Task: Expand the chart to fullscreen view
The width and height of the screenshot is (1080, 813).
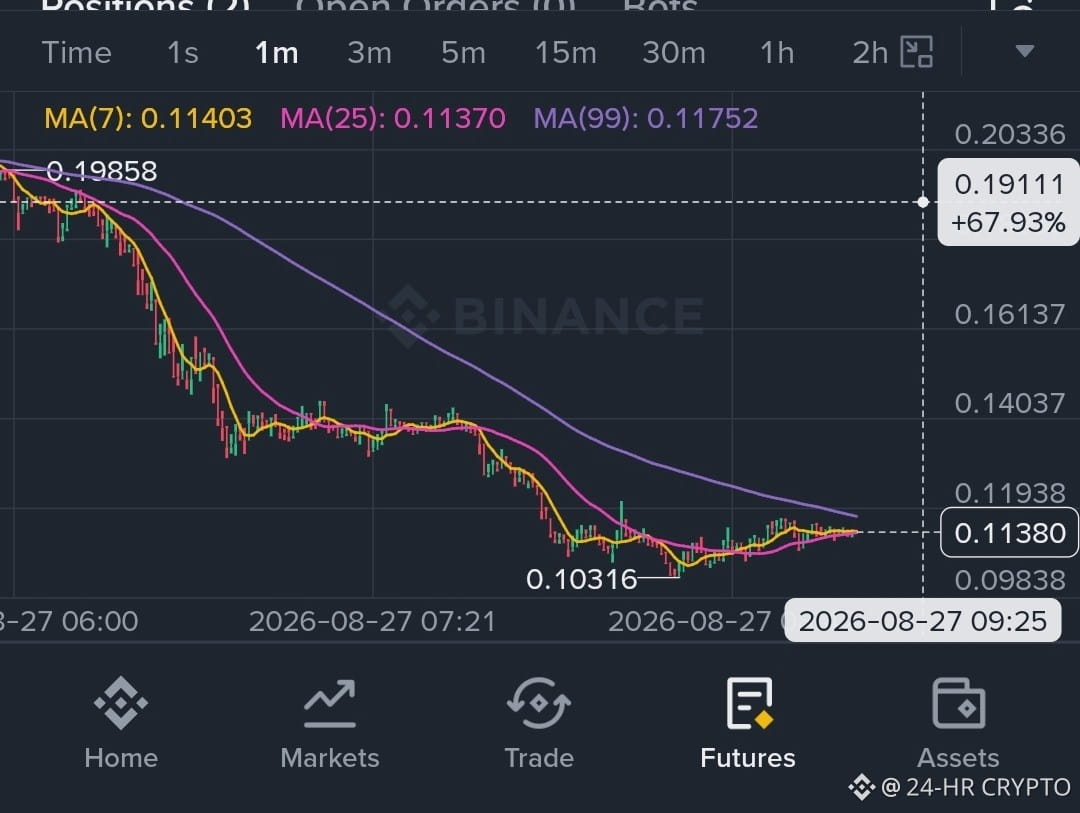Action: 917,52
